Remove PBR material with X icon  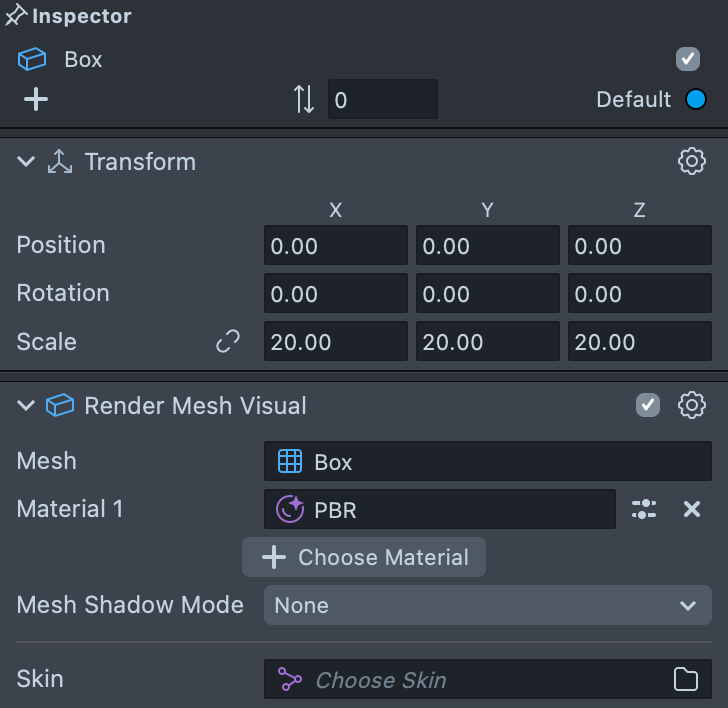pyautogui.click(x=692, y=509)
